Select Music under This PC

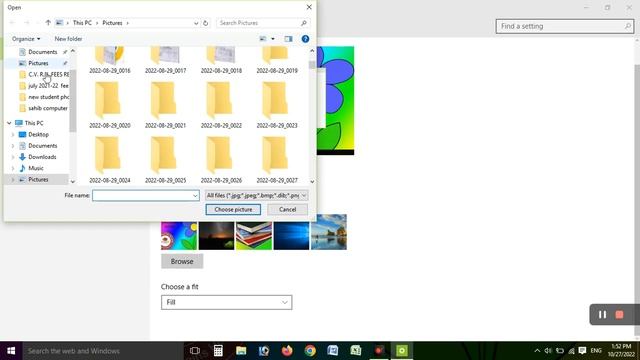(31, 168)
